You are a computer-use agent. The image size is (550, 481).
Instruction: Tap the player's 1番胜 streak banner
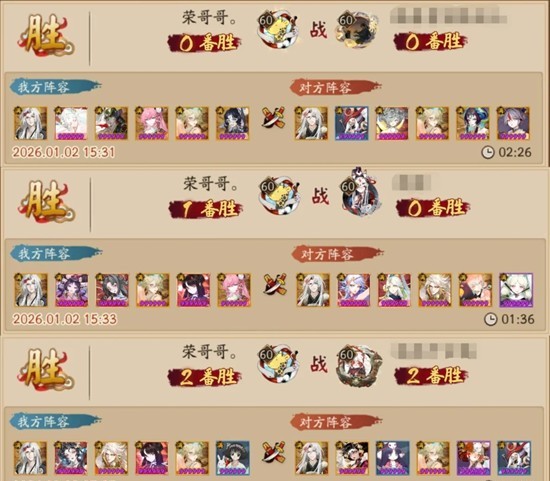pos(205,209)
